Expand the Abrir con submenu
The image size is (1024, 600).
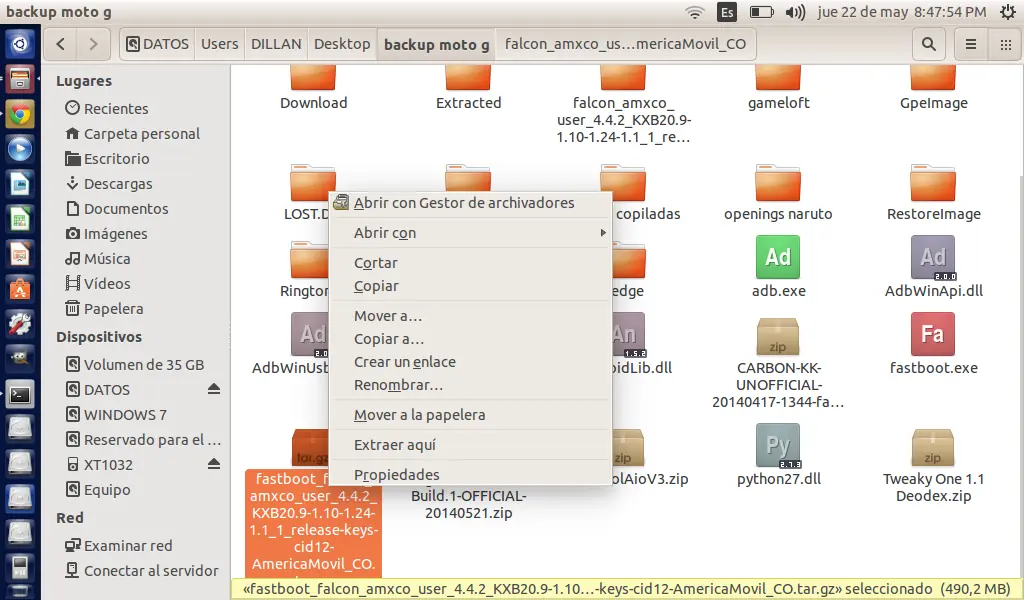(x=470, y=233)
